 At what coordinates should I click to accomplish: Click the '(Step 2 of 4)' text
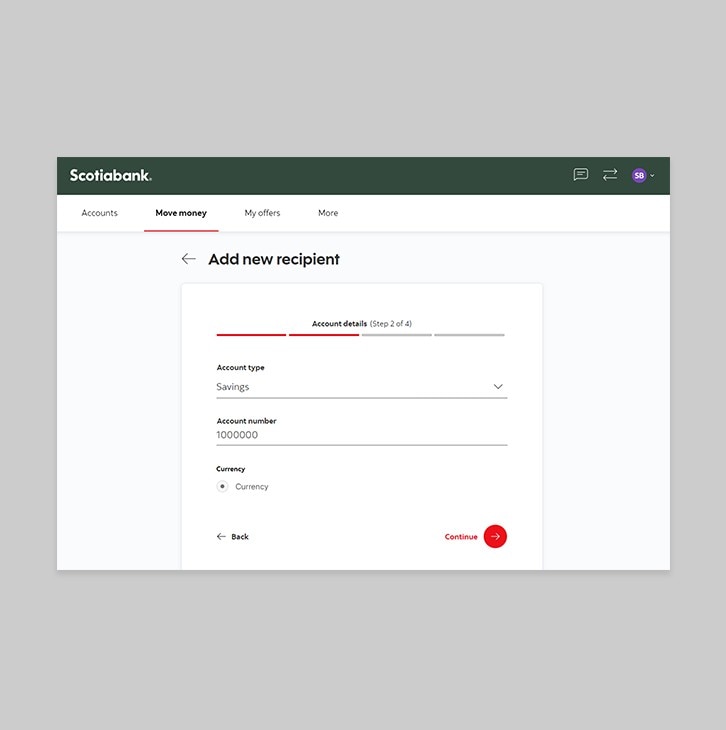pos(391,324)
